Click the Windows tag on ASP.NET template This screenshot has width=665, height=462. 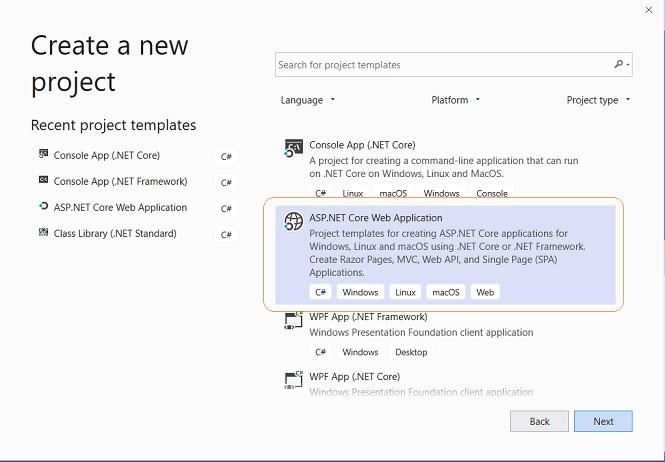(360, 292)
